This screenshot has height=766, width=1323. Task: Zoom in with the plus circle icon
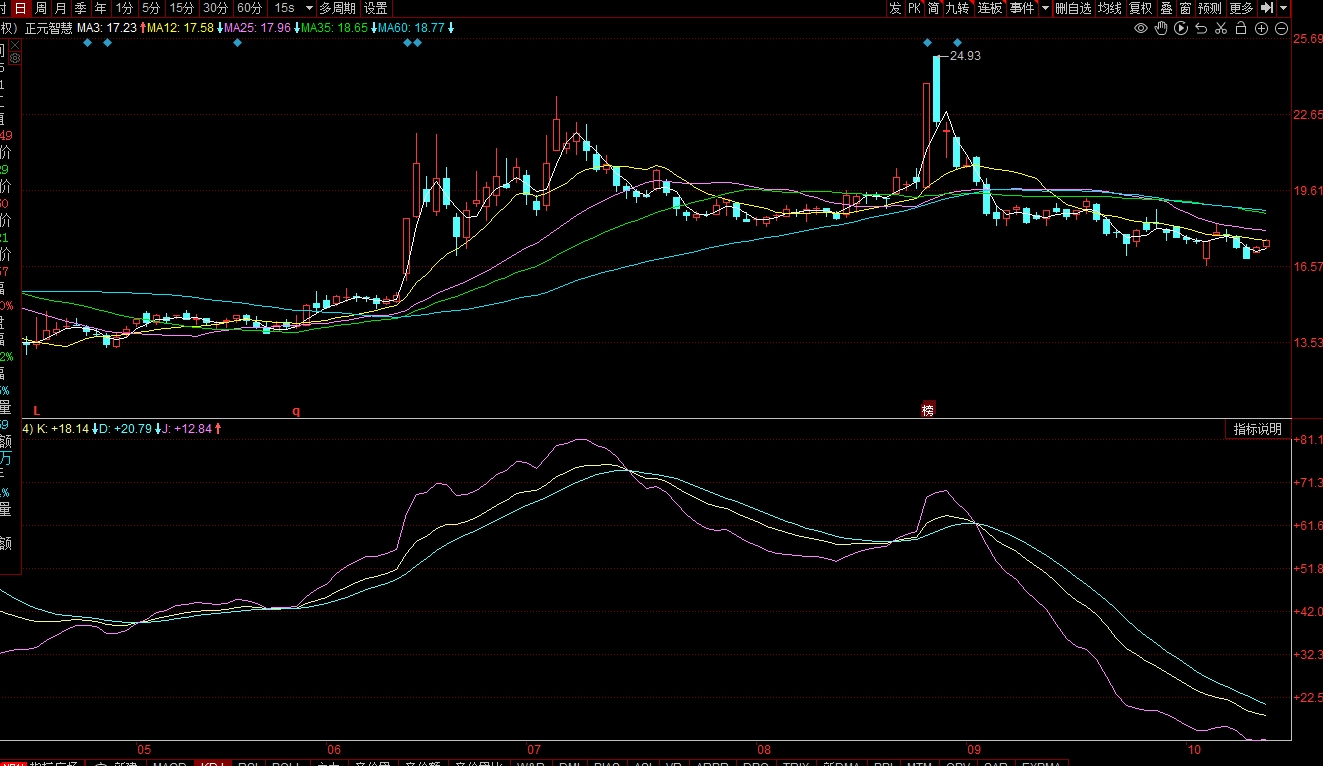1262,28
